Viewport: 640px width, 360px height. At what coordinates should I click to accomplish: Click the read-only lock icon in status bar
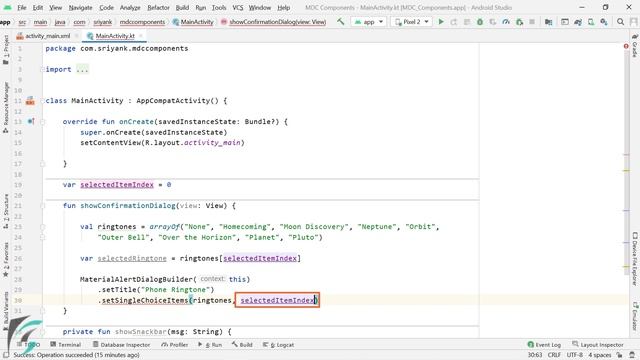pyautogui.click(x=620, y=355)
